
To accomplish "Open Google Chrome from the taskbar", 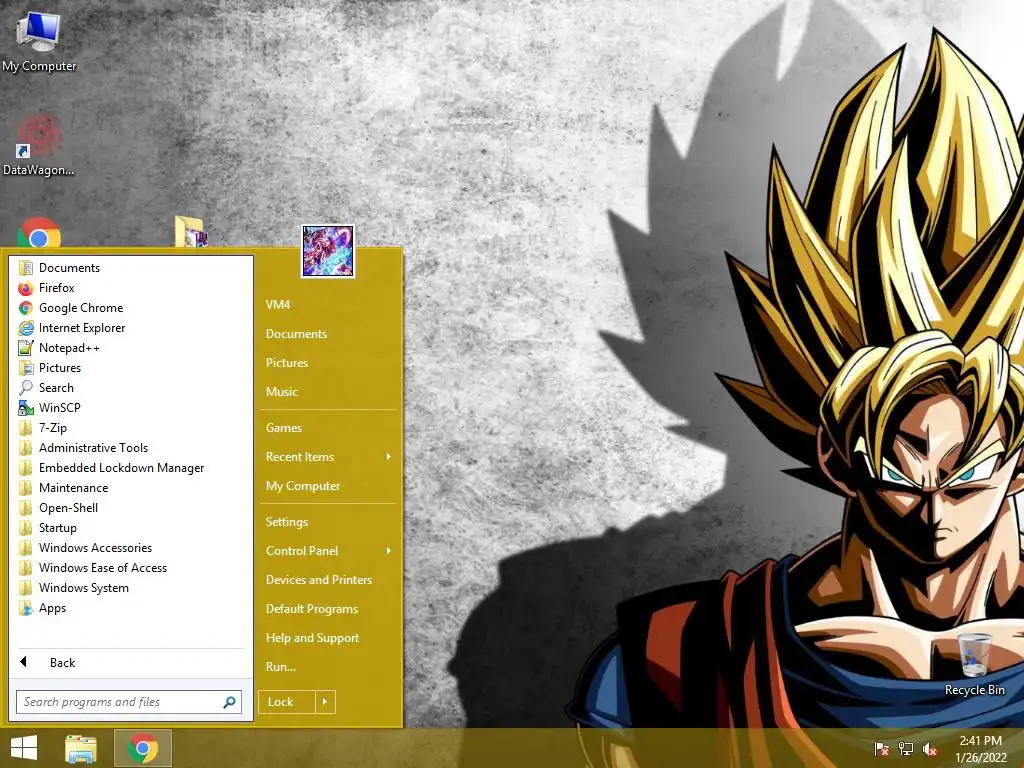I will coord(143,748).
